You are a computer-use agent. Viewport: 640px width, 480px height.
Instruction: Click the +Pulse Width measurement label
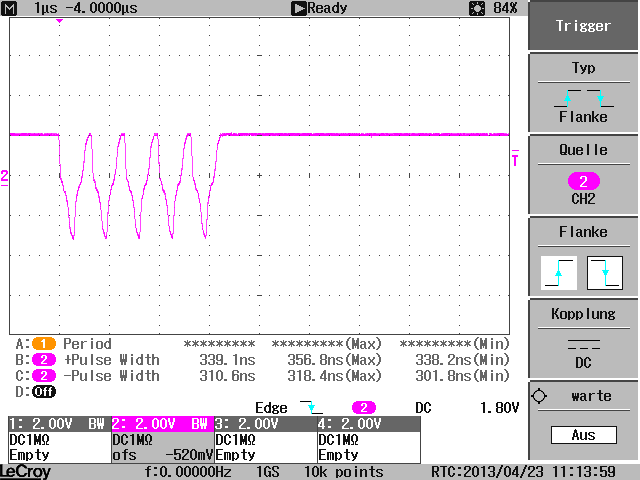[111, 360]
